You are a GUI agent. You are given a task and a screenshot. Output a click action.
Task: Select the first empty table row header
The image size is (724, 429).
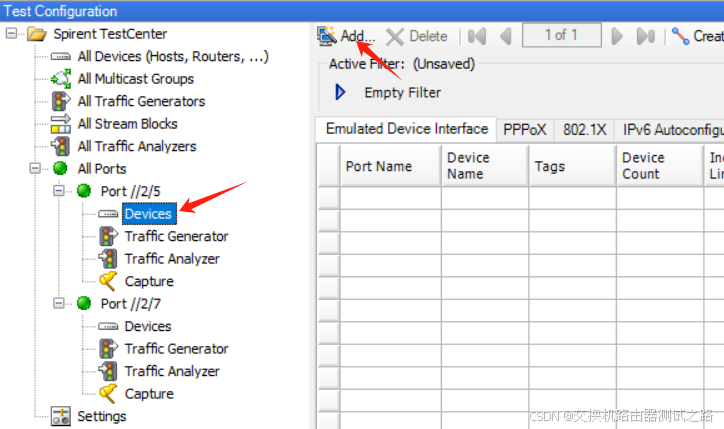(x=329, y=198)
